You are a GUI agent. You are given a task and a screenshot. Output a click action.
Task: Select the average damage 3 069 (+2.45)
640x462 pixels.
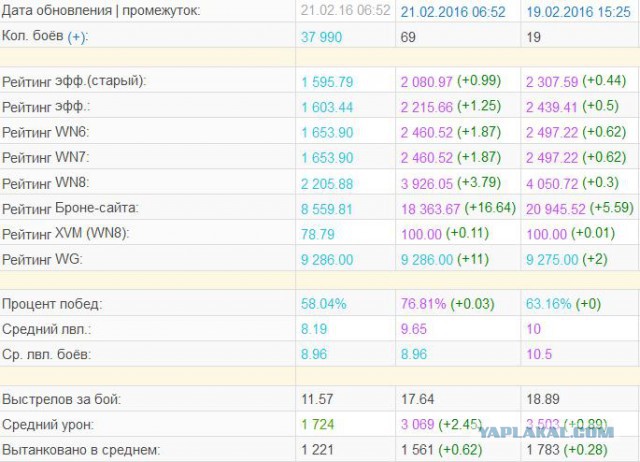point(441,425)
